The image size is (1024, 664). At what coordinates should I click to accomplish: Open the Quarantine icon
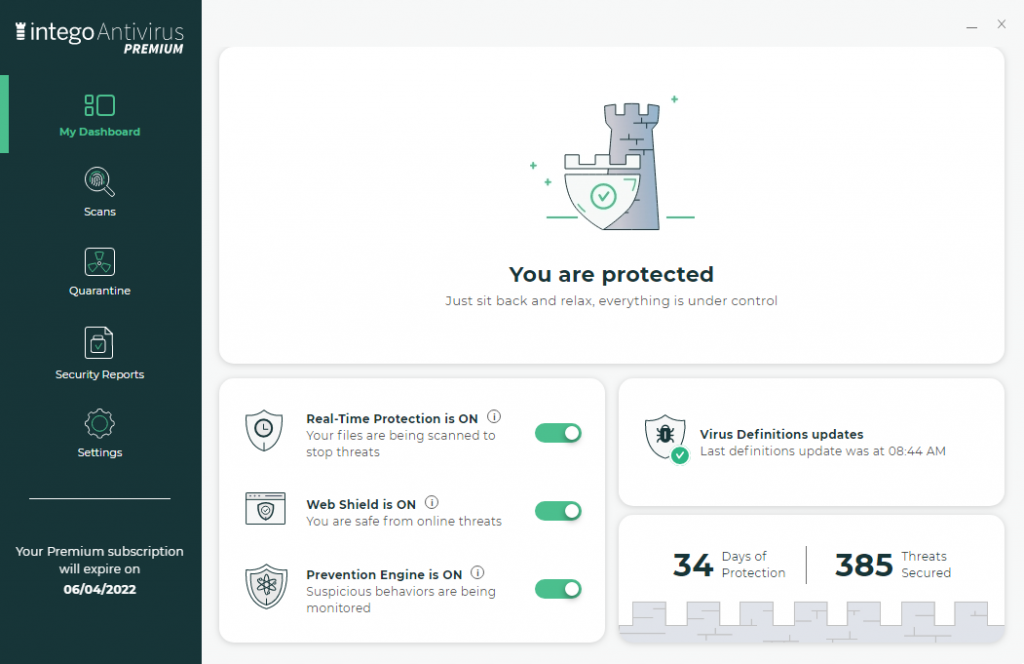(99, 263)
